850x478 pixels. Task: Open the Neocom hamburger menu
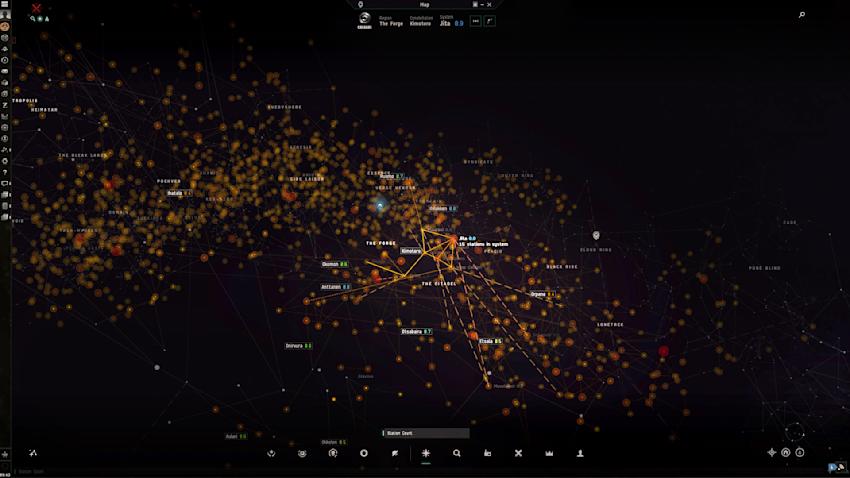[x=5, y=4]
